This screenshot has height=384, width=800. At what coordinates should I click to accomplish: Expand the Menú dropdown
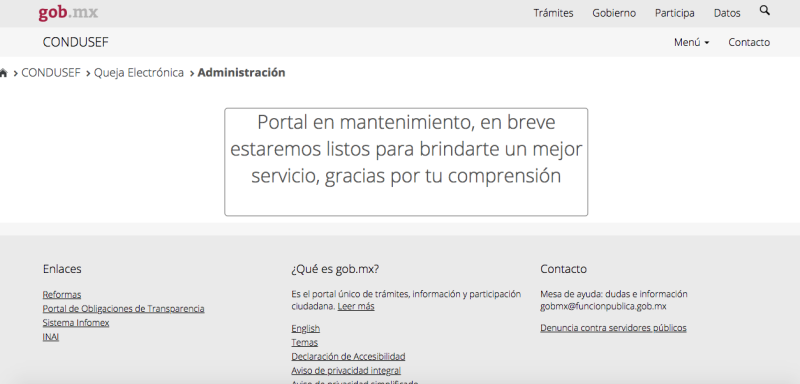click(x=691, y=42)
